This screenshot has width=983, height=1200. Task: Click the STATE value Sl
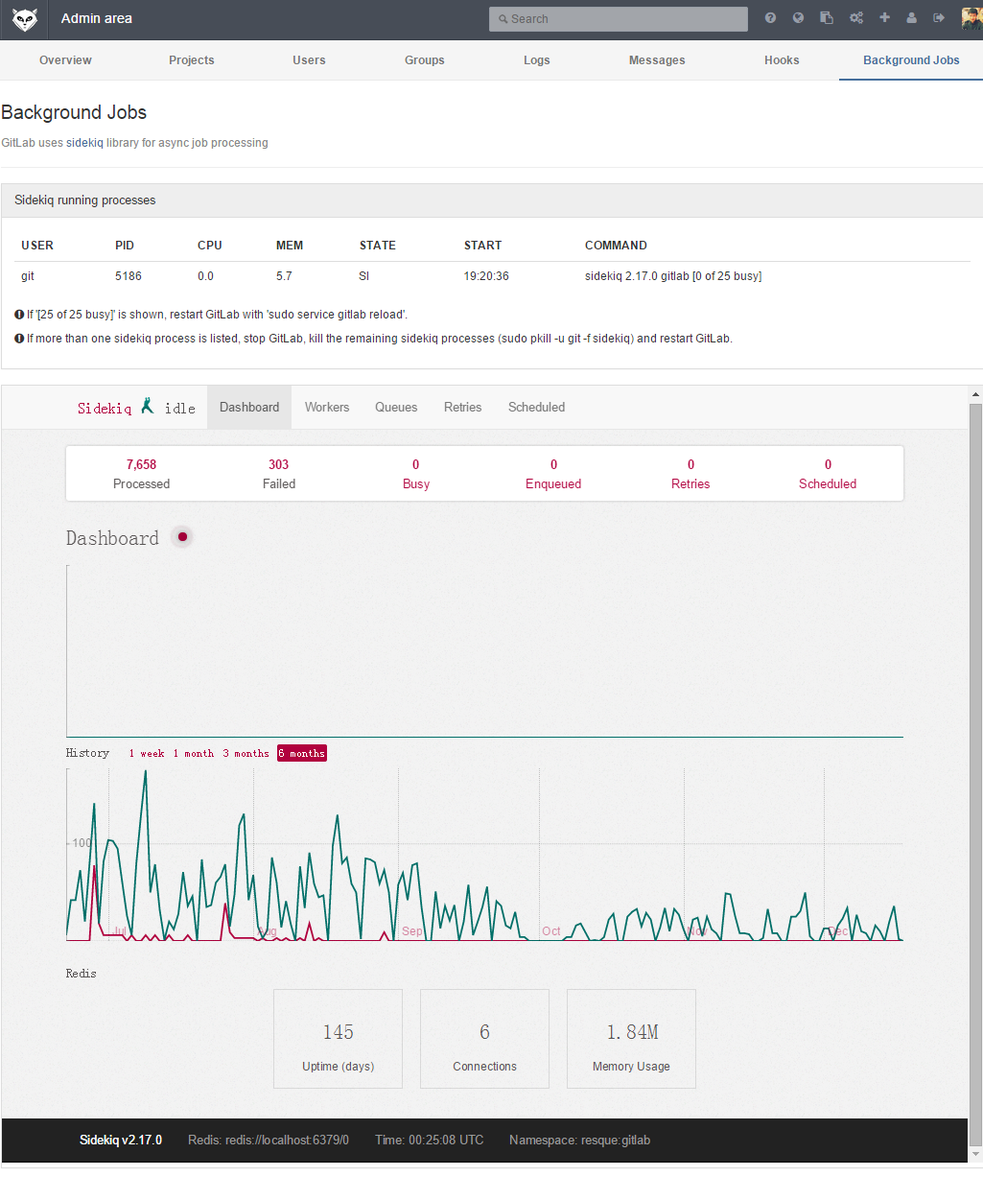point(365,276)
